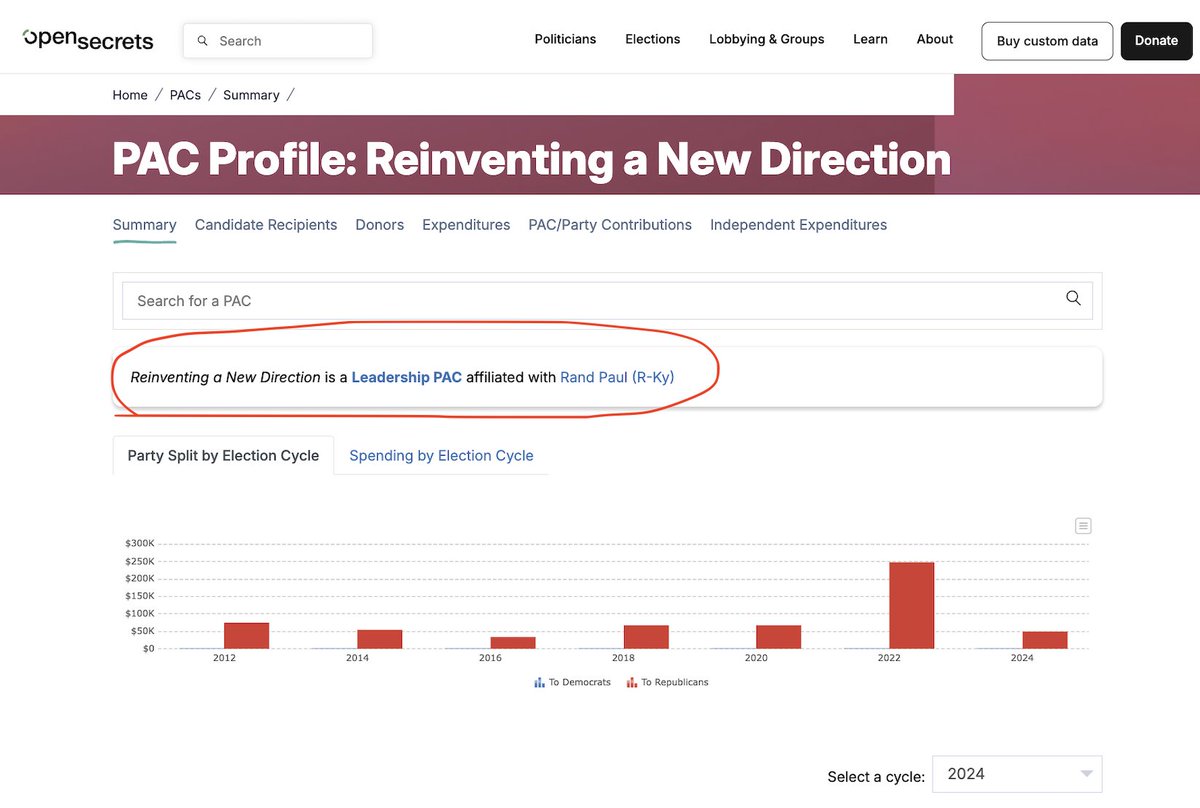1200x808 pixels.
Task: Click the OpenSecrets logo
Action: coord(88,40)
